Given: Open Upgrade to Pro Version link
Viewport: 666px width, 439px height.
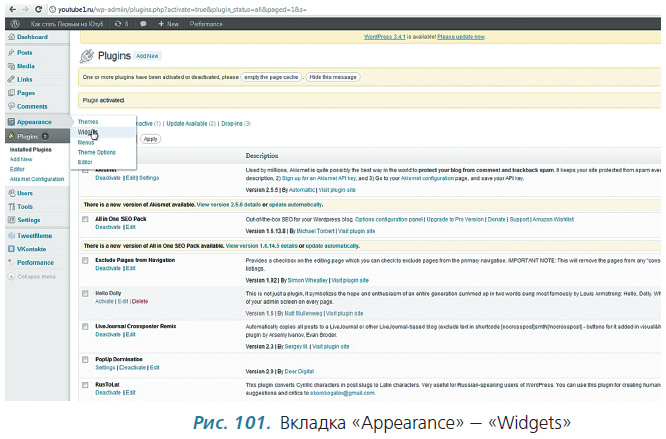Looking at the screenshot, I should point(455,220).
